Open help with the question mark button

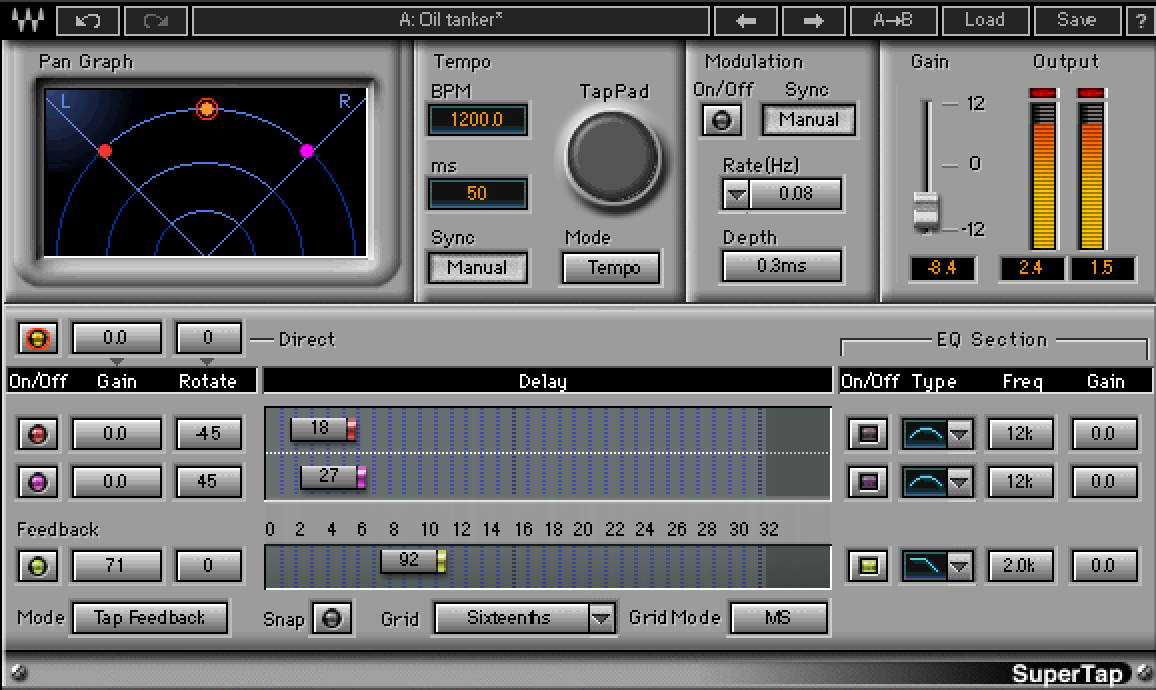pyautogui.click(x=1141, y=20)
